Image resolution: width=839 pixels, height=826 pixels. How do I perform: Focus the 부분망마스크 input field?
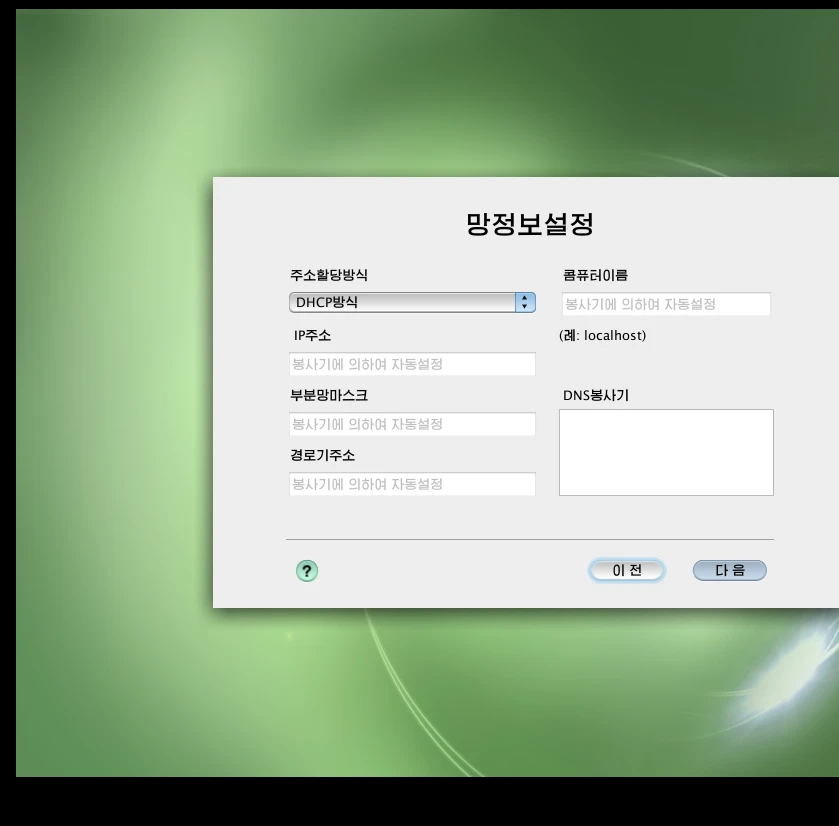pyautogui.click(x=412, y=424)
